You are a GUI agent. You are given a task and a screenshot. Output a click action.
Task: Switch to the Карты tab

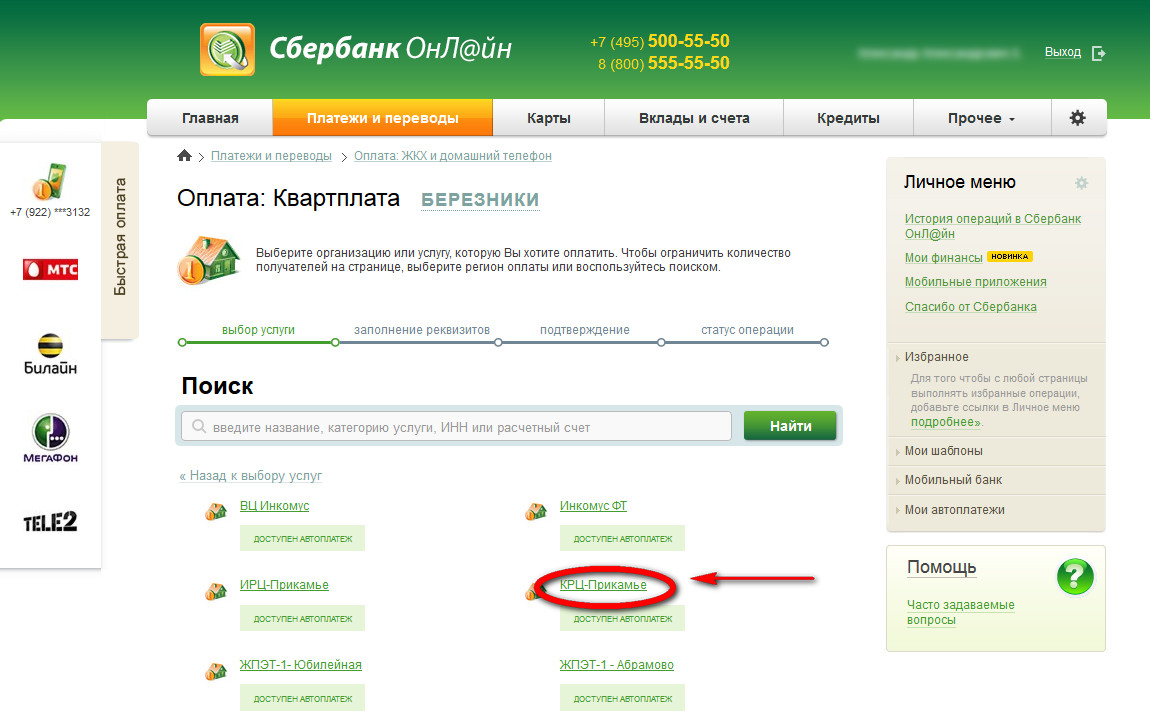click(x=548, y=118)
